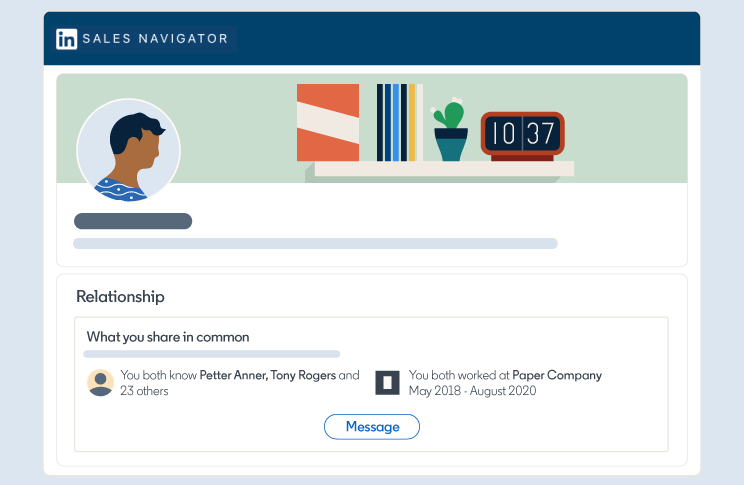Click the "23 others" connections text

(x=145, y=391)
